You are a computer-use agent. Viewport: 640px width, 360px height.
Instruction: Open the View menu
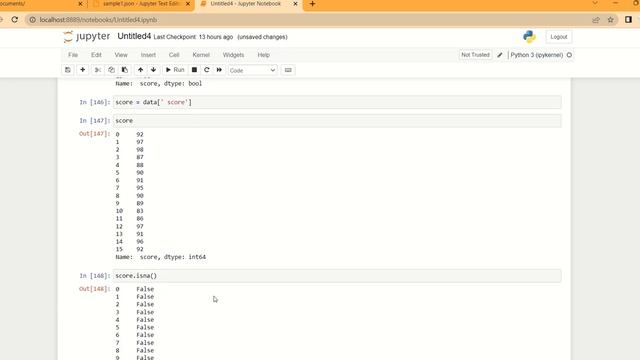[121, 55]
